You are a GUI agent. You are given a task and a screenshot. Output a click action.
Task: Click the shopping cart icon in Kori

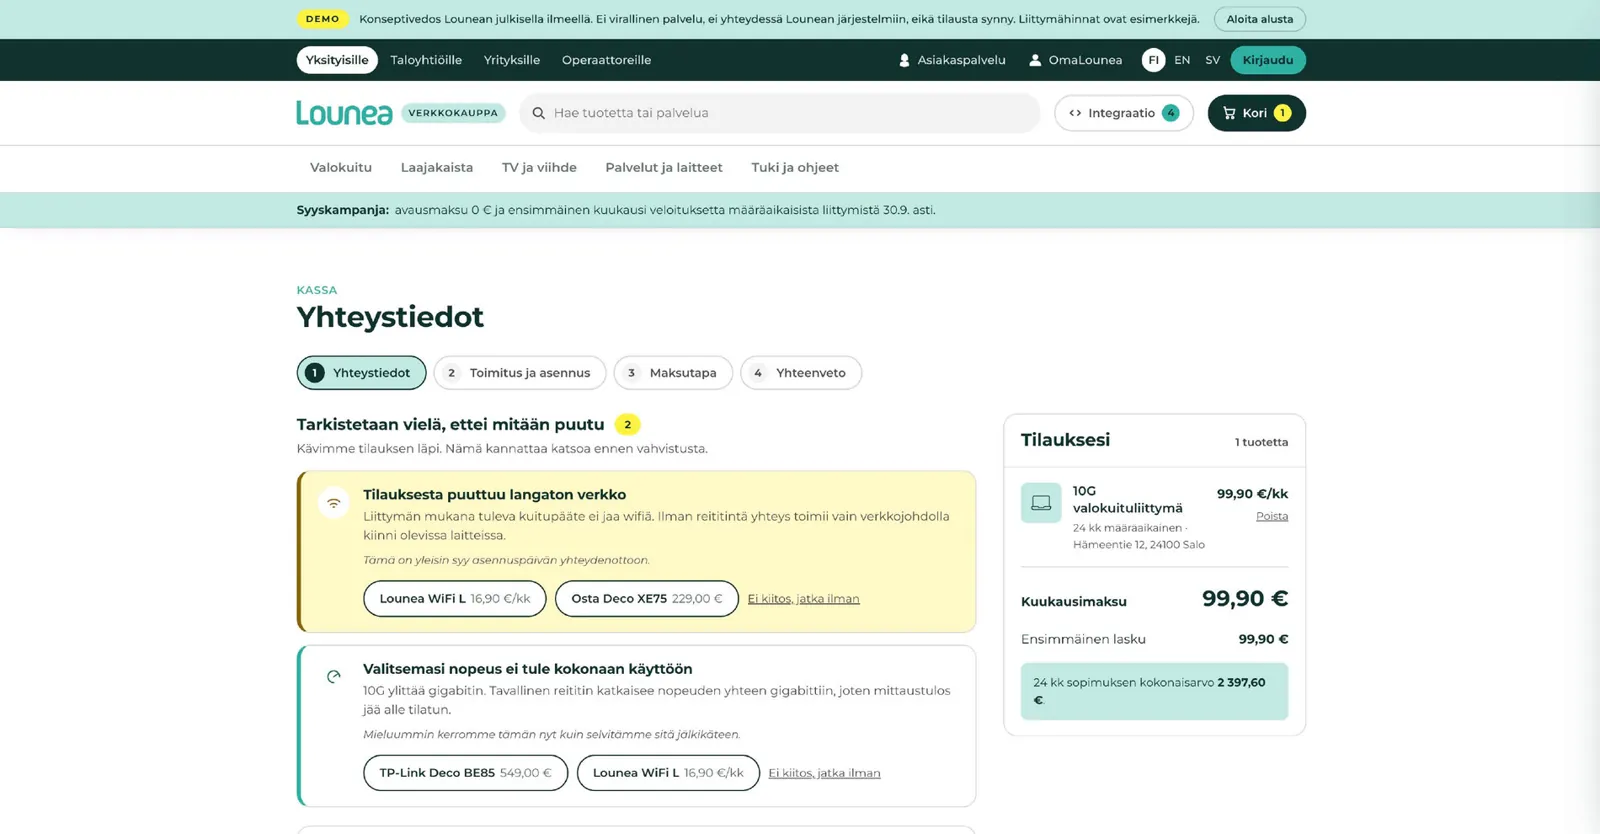1229,113
